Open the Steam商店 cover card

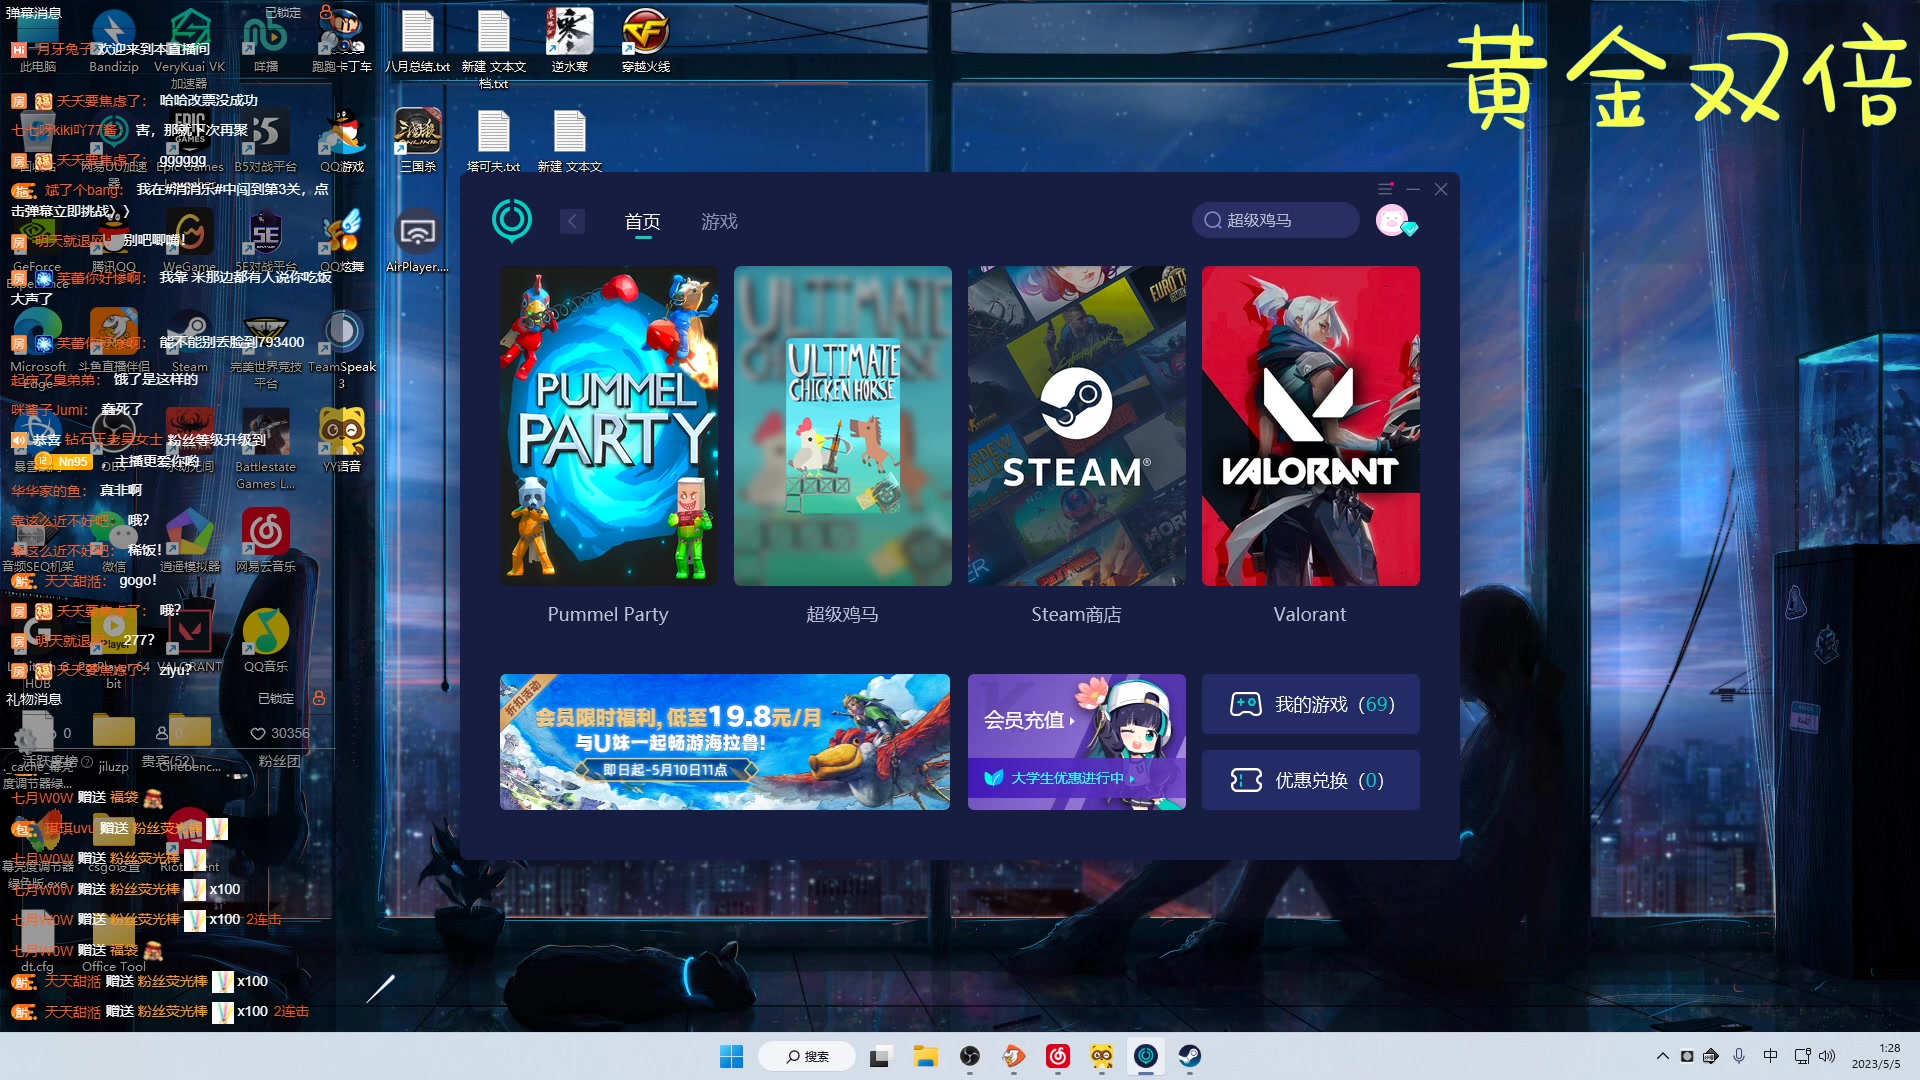click(x=1076, y=425)
